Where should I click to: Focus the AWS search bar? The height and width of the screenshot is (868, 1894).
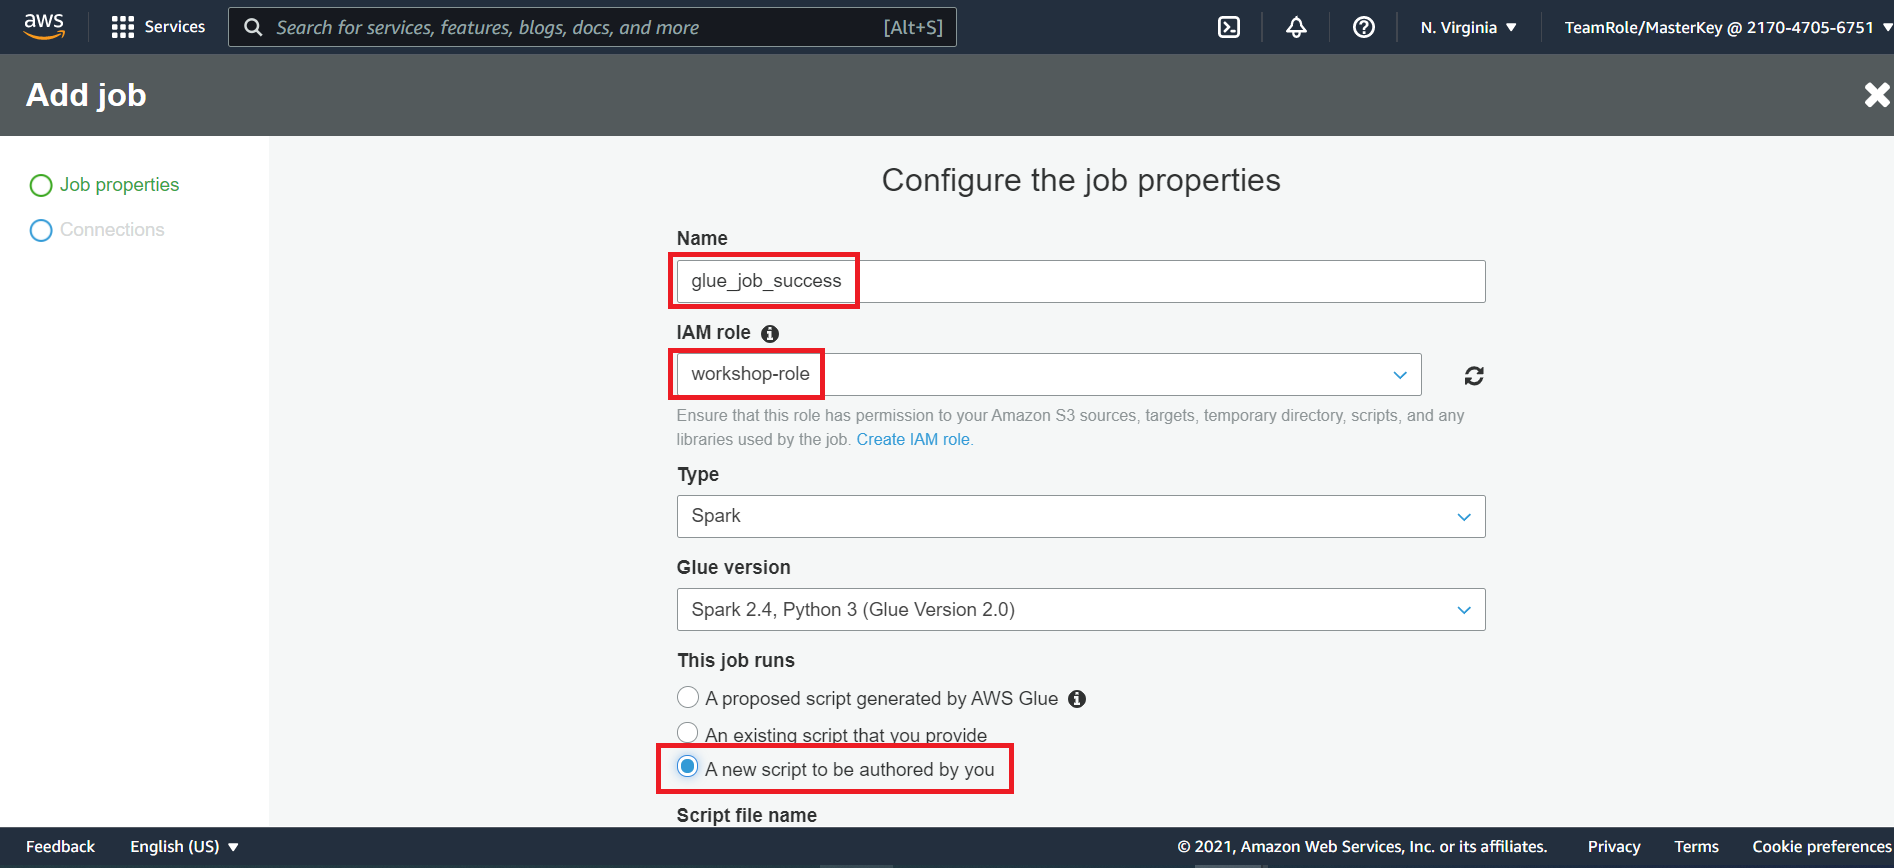pos(592,27)
